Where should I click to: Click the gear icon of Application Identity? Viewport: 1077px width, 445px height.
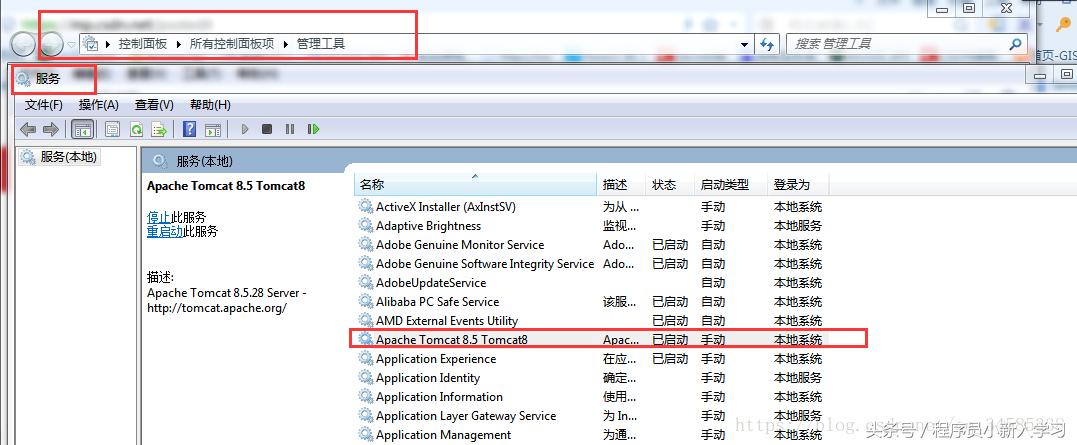coord(366,378)
